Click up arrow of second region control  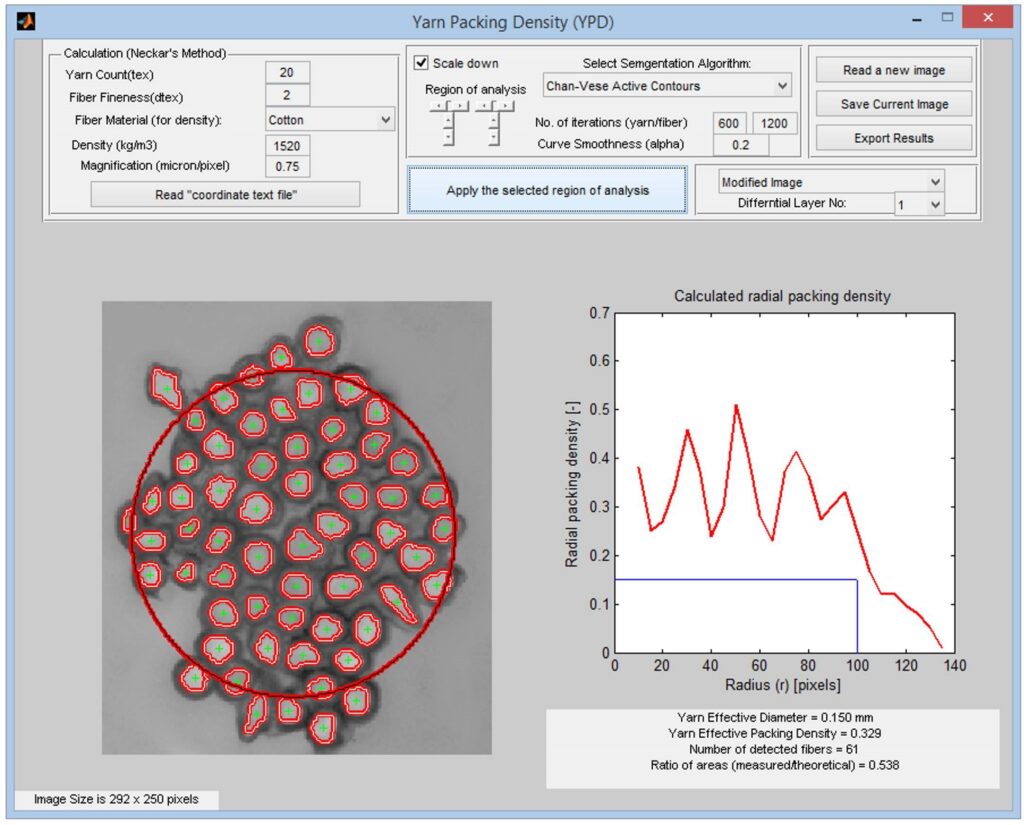coord(494,120)
